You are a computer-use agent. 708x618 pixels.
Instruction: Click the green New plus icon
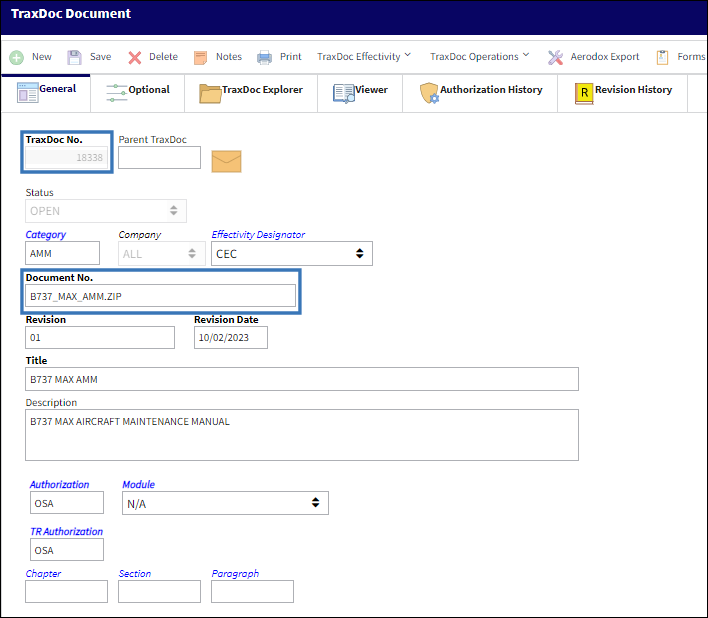17,58
